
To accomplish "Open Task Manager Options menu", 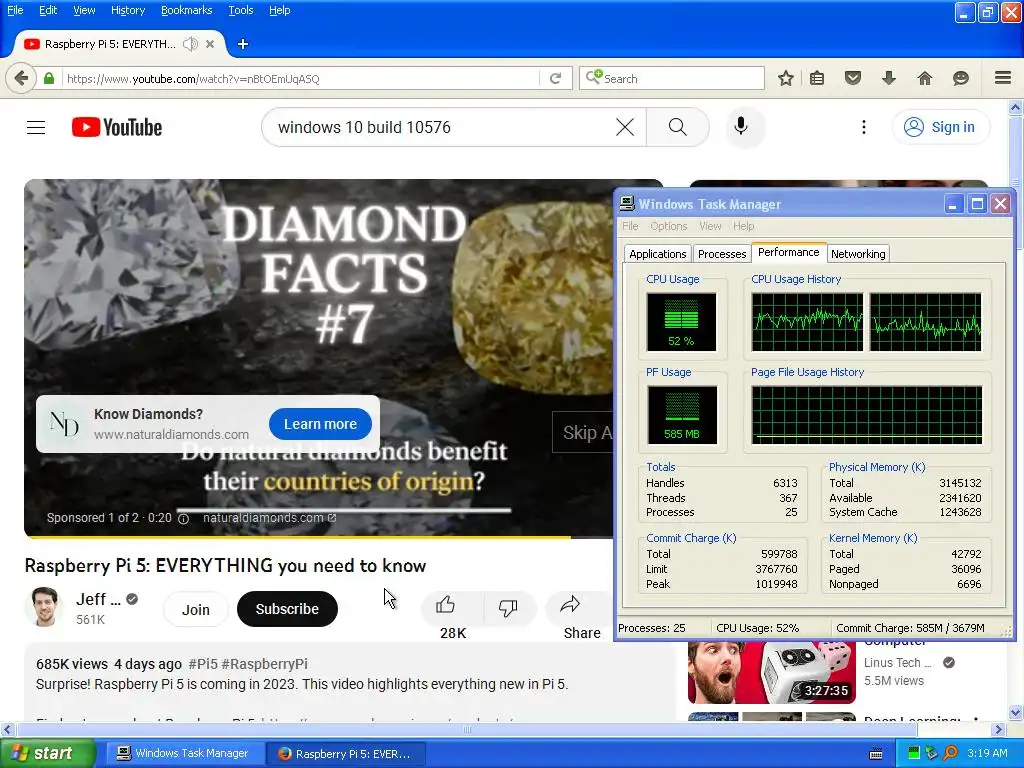I will [668, 226].
